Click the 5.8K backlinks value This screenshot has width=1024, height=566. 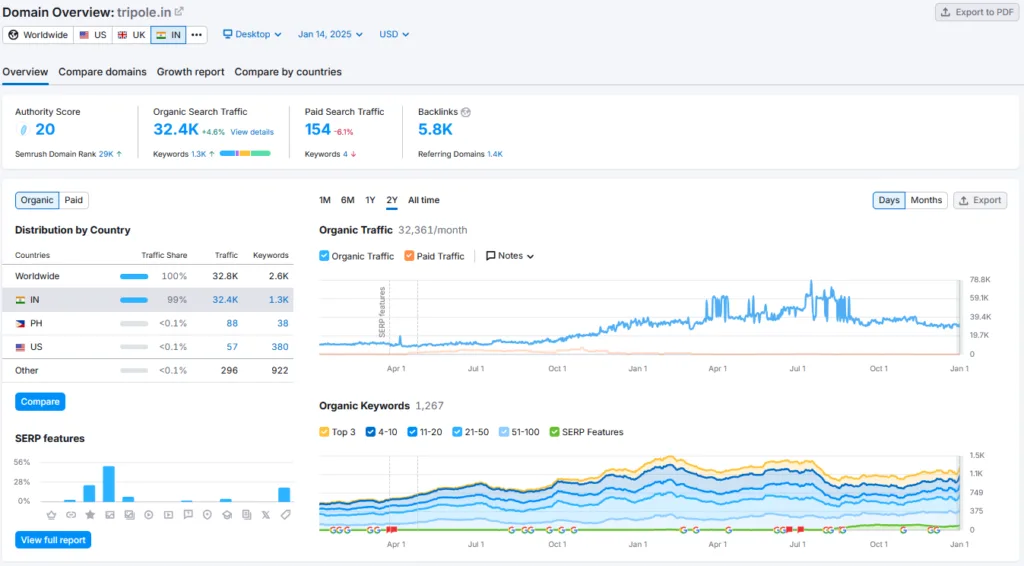(x=435, y=129)
